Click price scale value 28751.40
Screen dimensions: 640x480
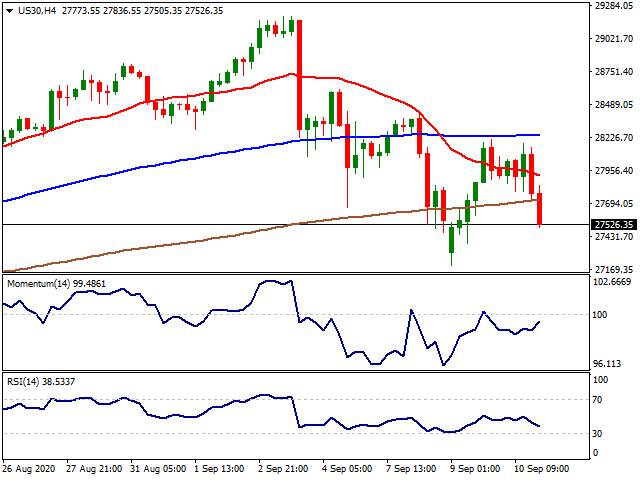coord(614,72)
